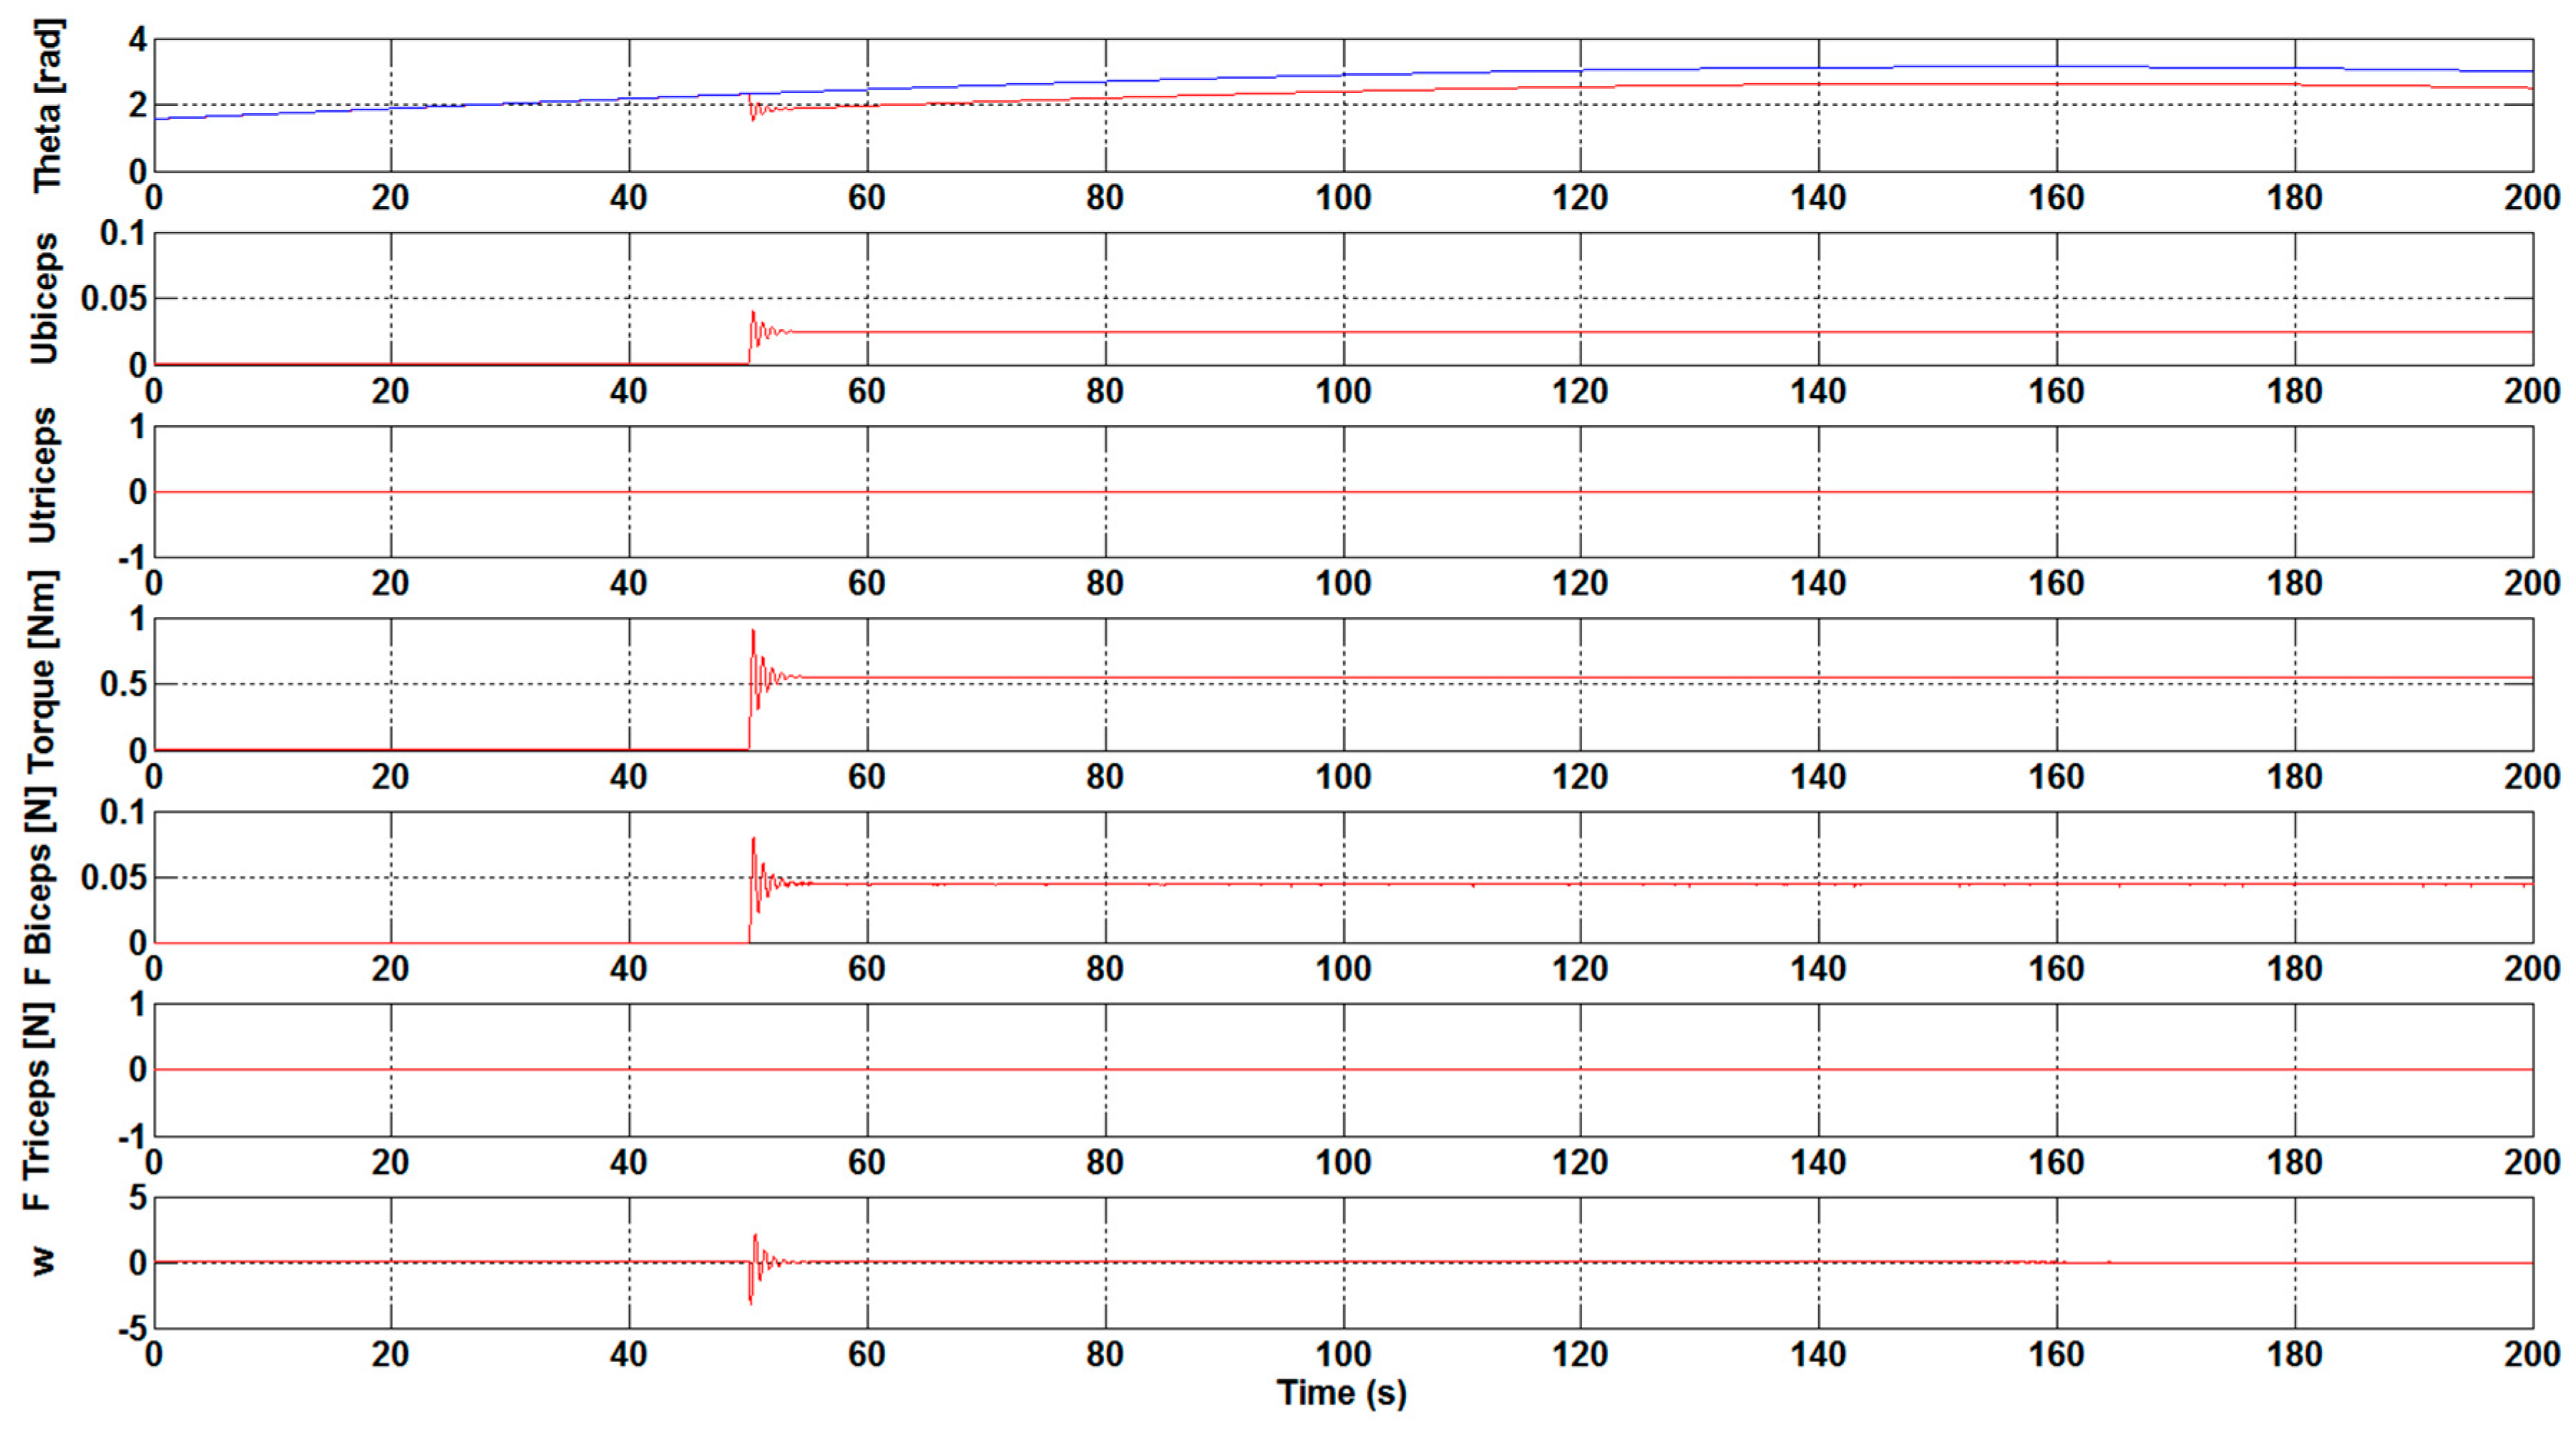
Task: Click x-tick "160" under the w plot
Action: 2056,1354
